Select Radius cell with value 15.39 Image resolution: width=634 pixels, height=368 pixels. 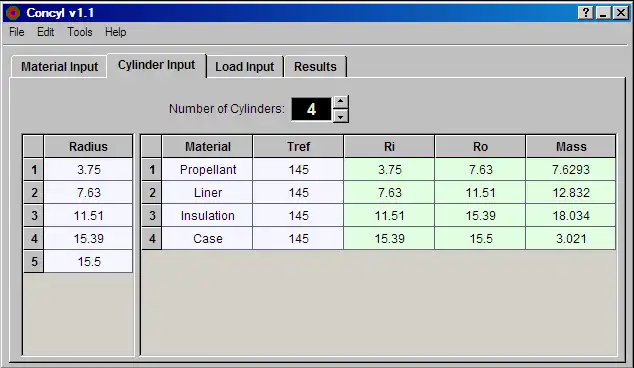coord(88,239)
